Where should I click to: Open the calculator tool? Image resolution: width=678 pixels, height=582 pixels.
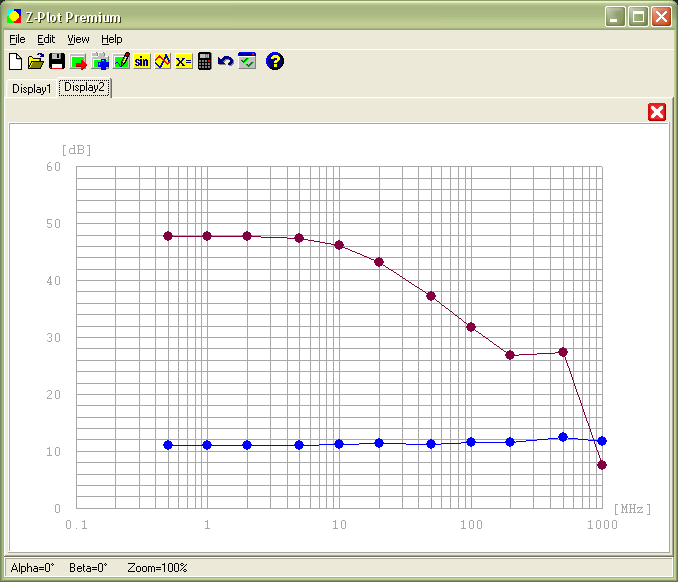[205, 62]
